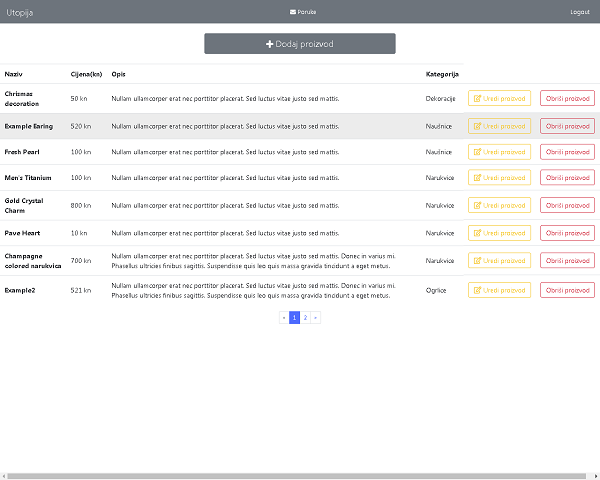This screenshot has width=600, height=480.
Task: Delete the Men's Titanium product
Action: point(567,178)
